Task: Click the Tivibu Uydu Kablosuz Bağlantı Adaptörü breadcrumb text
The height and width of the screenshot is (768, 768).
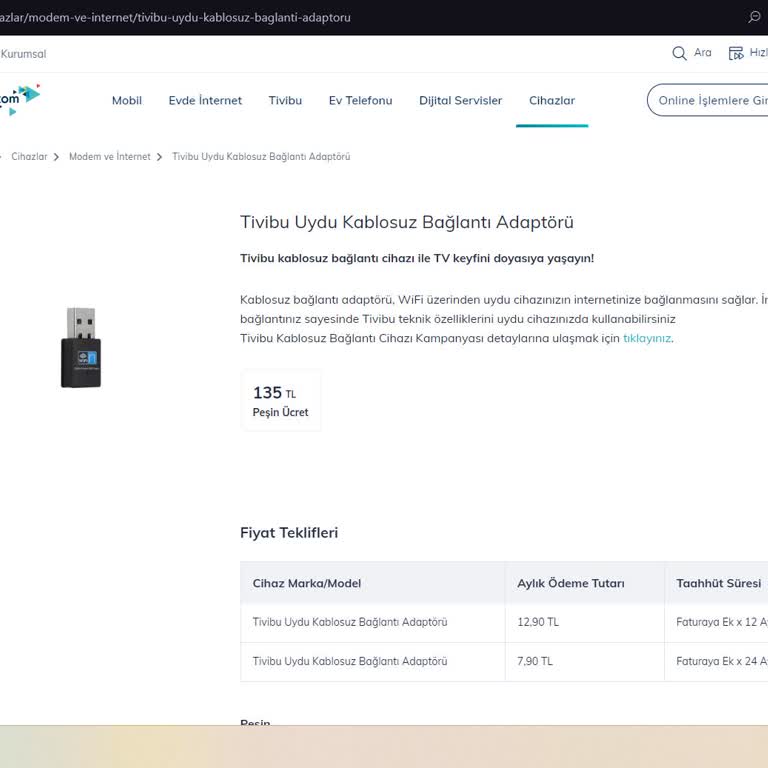Action: (261, 157)
